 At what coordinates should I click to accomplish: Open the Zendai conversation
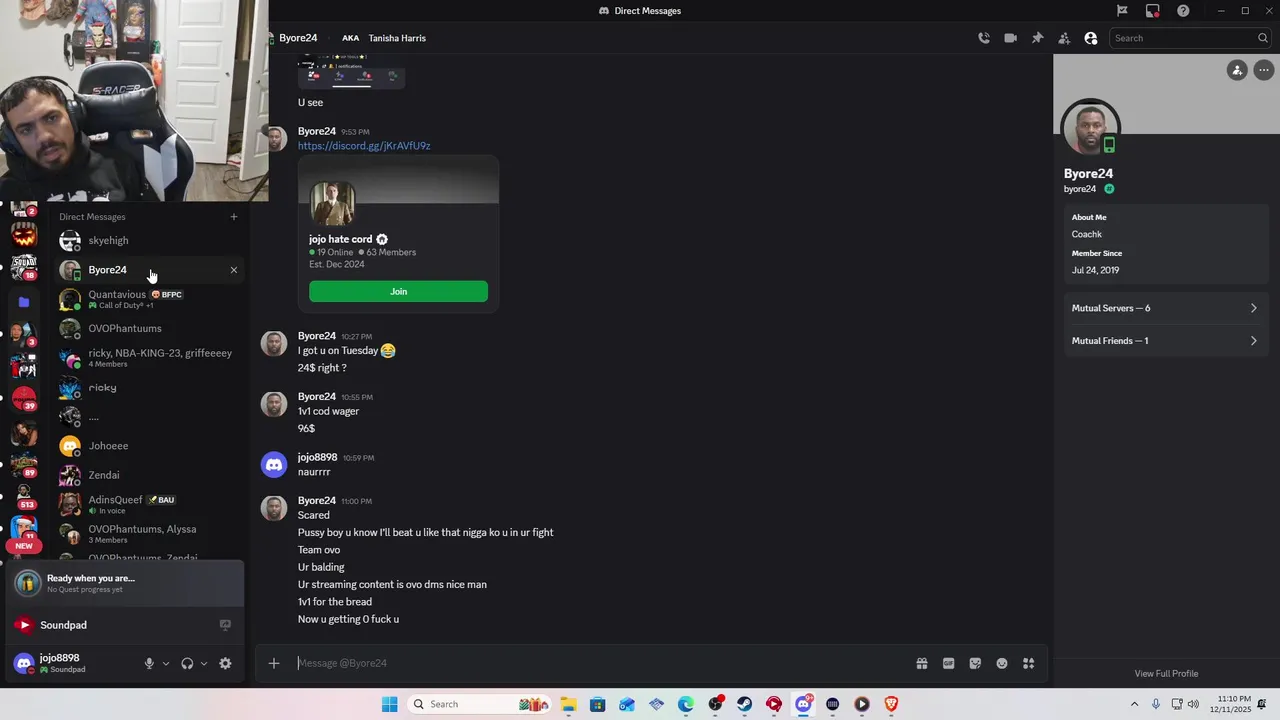(147, 475)
